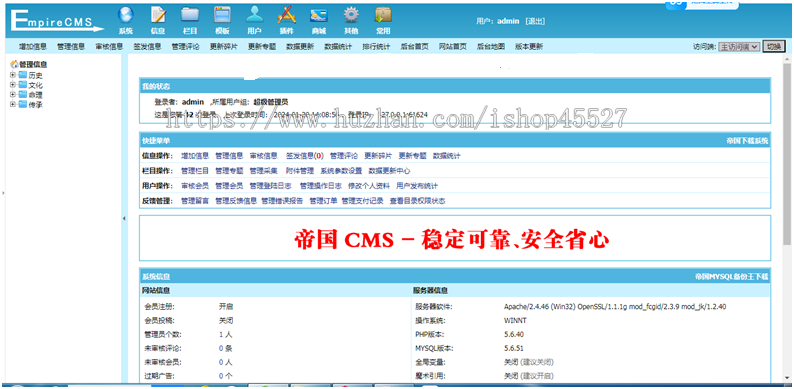The image size is (794, 389).
Task: Click the 切换 button
Action: (773, 47)
